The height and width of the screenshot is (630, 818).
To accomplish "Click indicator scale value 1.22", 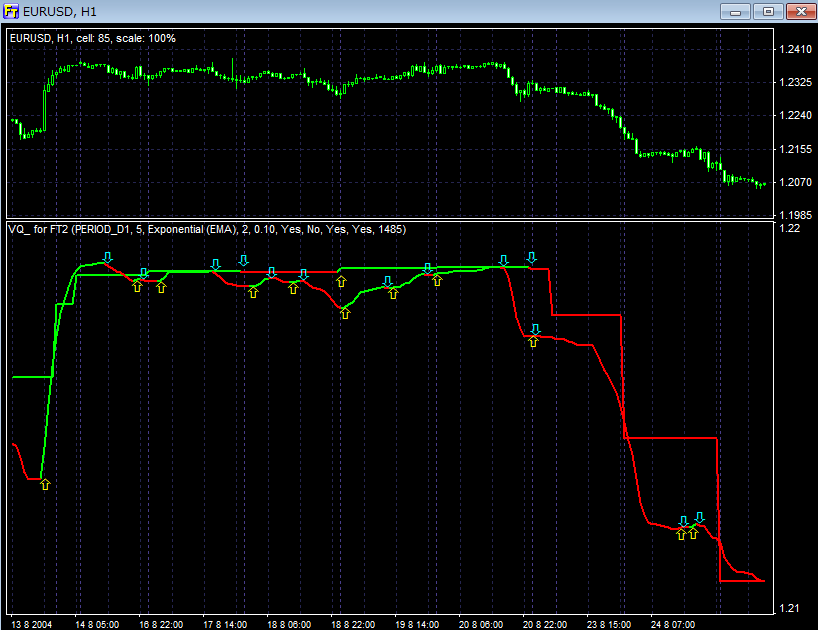I will pyautogui.click(x=789, y=228).
